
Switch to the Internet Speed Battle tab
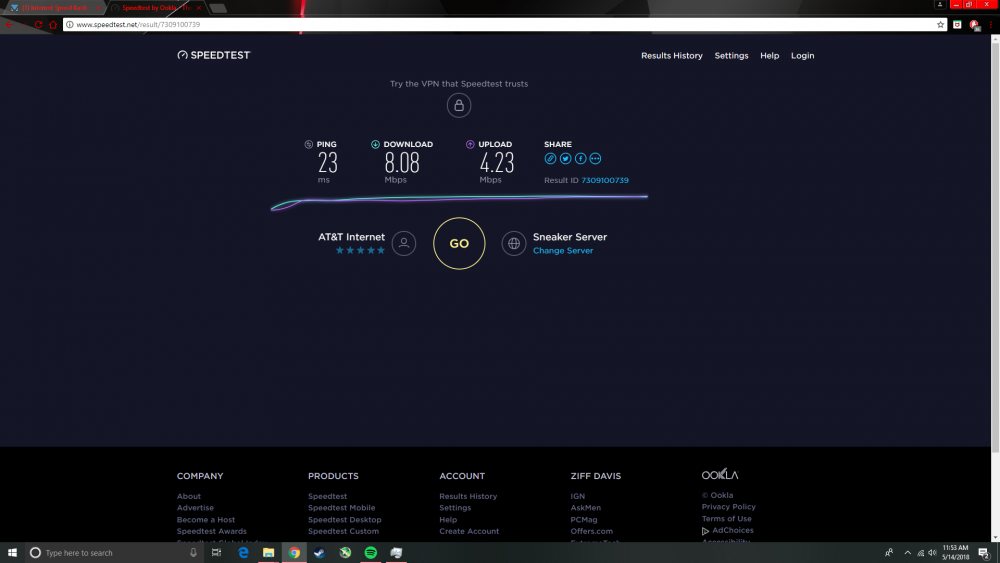click(x=54, y=8)
